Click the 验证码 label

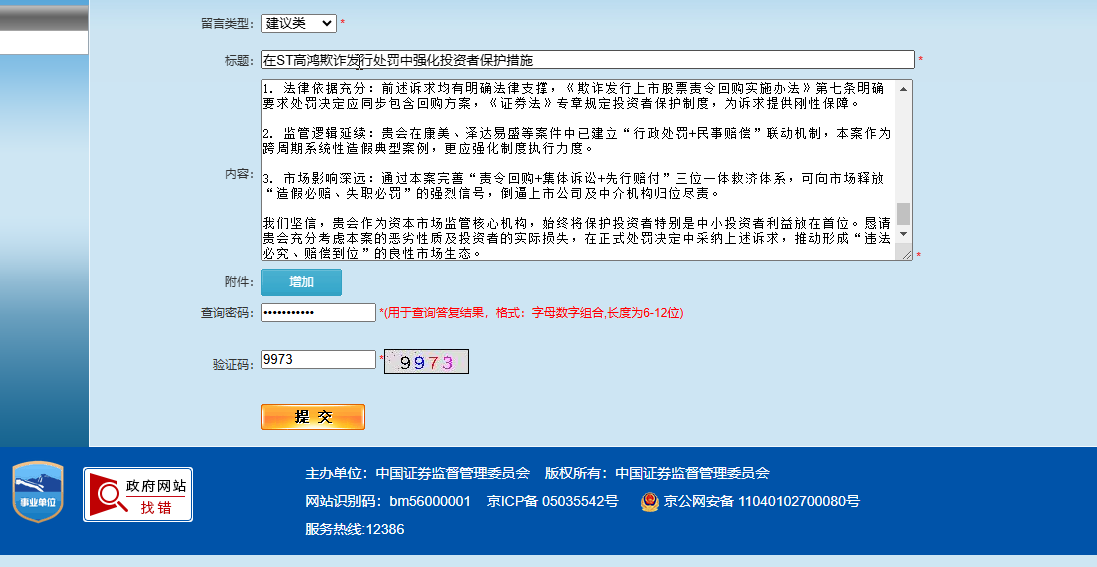pos(234,365)
